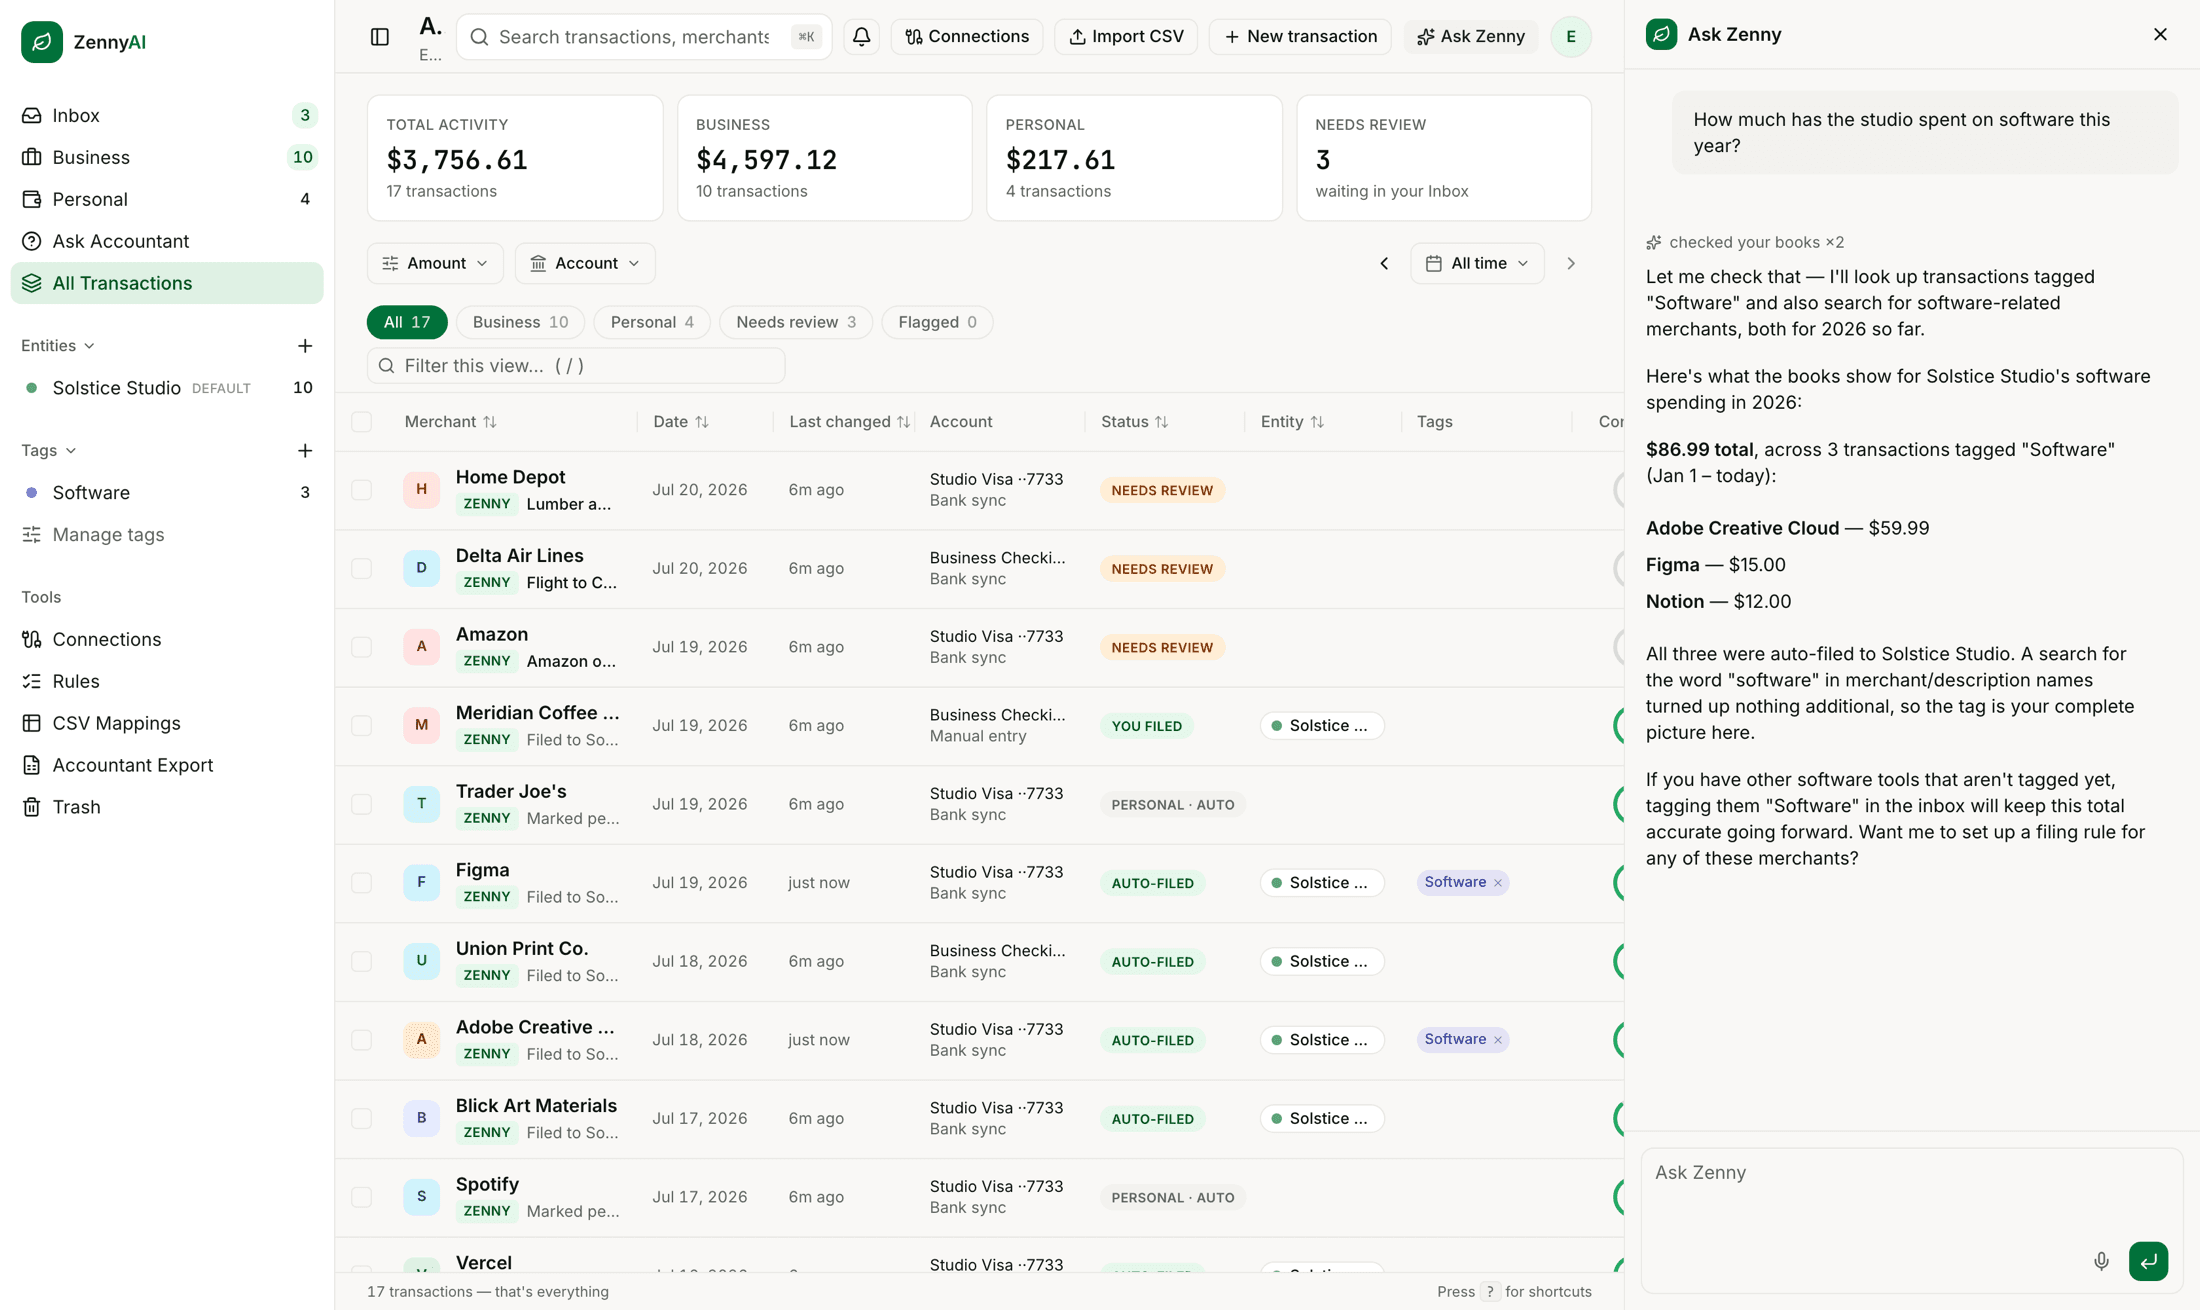The height and width of the screenshot is (1310, 2200).
Task: Open the Account filter dropdown
Action: (x=585, y=264)
